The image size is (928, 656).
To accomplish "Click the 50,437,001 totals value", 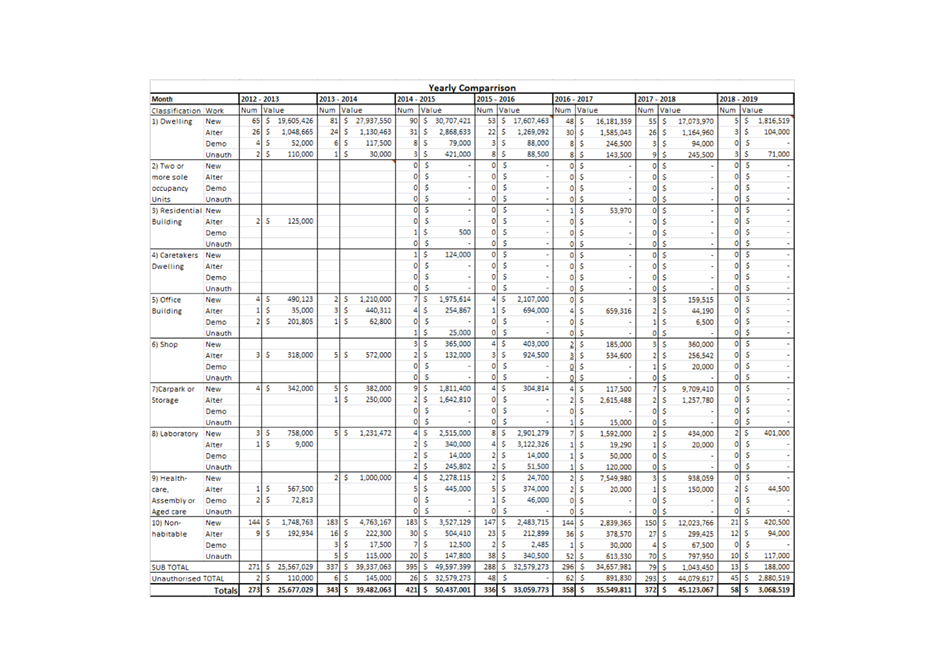I will [x=453, y=590].
